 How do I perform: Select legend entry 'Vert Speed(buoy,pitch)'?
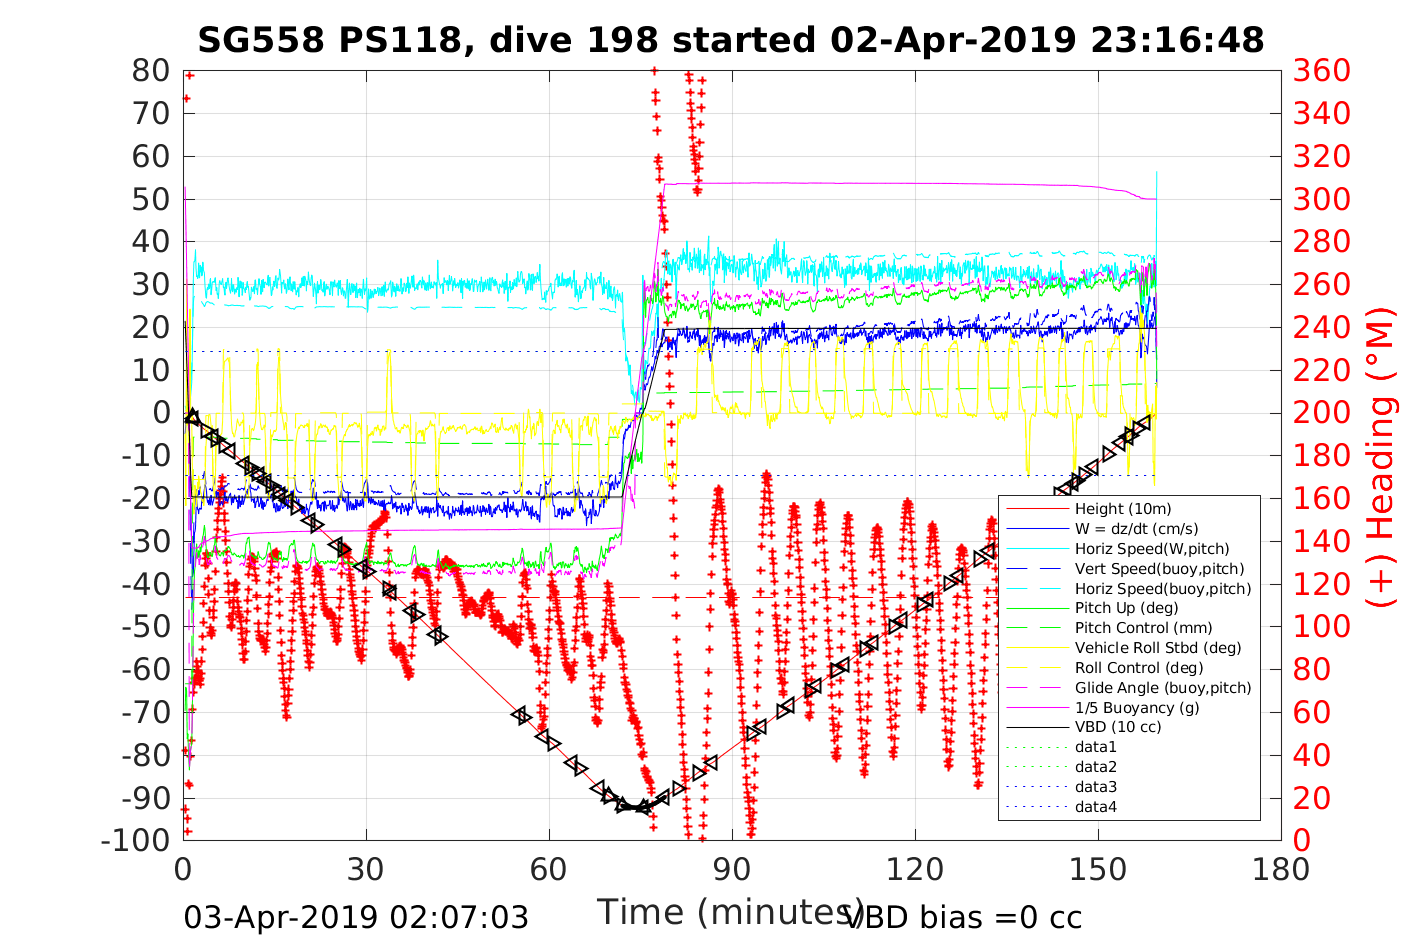(x=1159, y=569)
